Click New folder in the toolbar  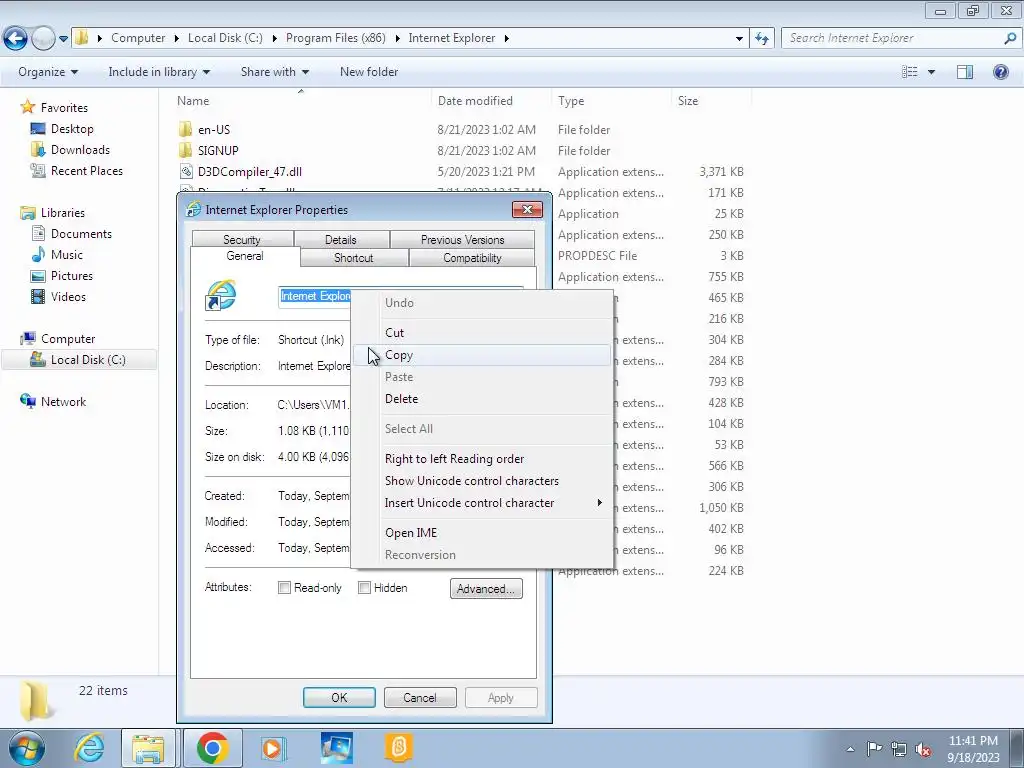pos(369,72)
